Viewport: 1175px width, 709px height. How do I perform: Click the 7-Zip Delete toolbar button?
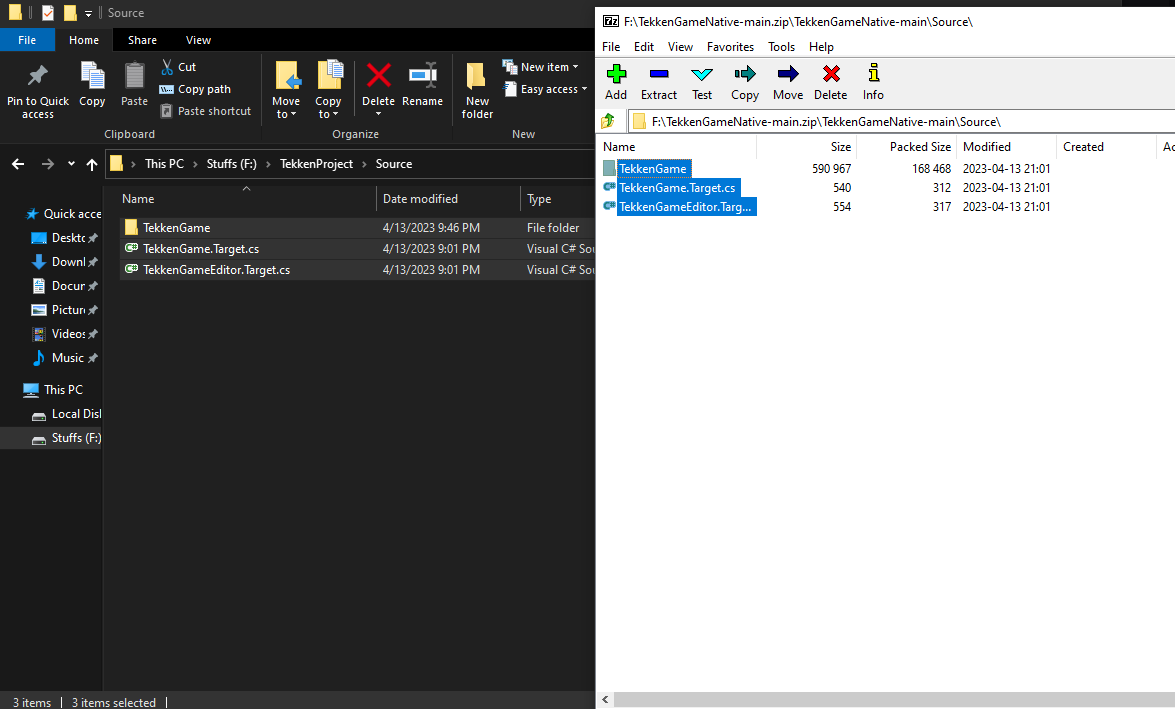(x=830, y=82)
